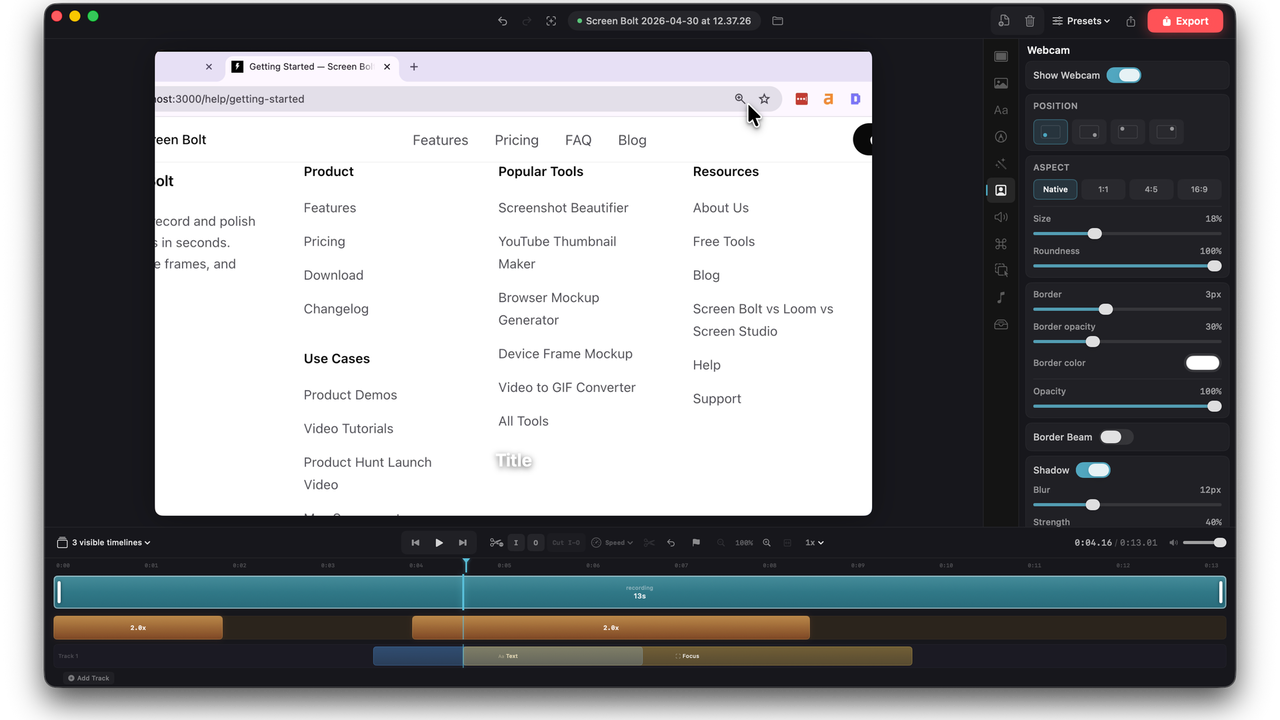Add a flag marker on the timeline

[697, 543]
